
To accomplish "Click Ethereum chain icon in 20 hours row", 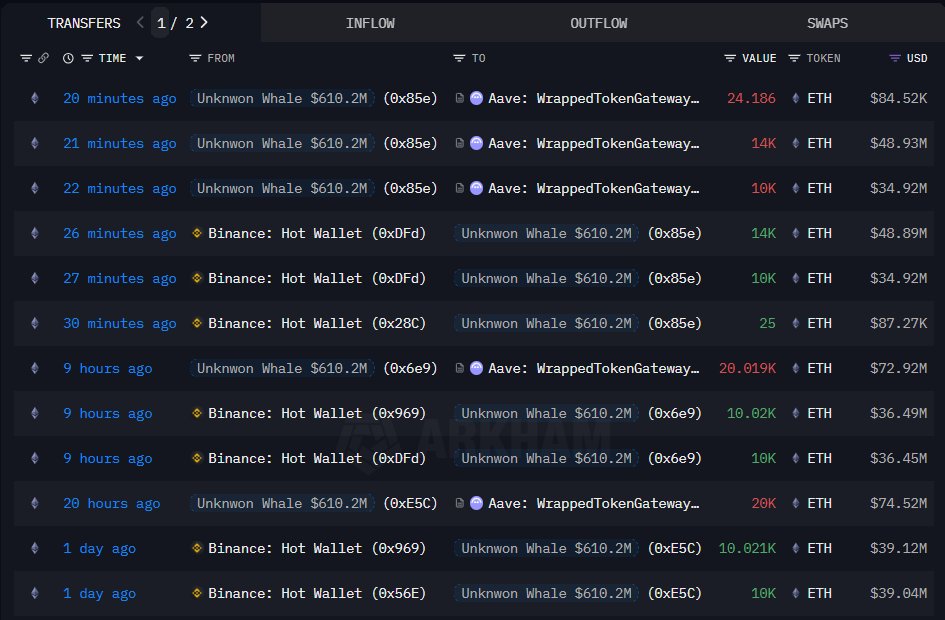I will [x=35, y=503].
